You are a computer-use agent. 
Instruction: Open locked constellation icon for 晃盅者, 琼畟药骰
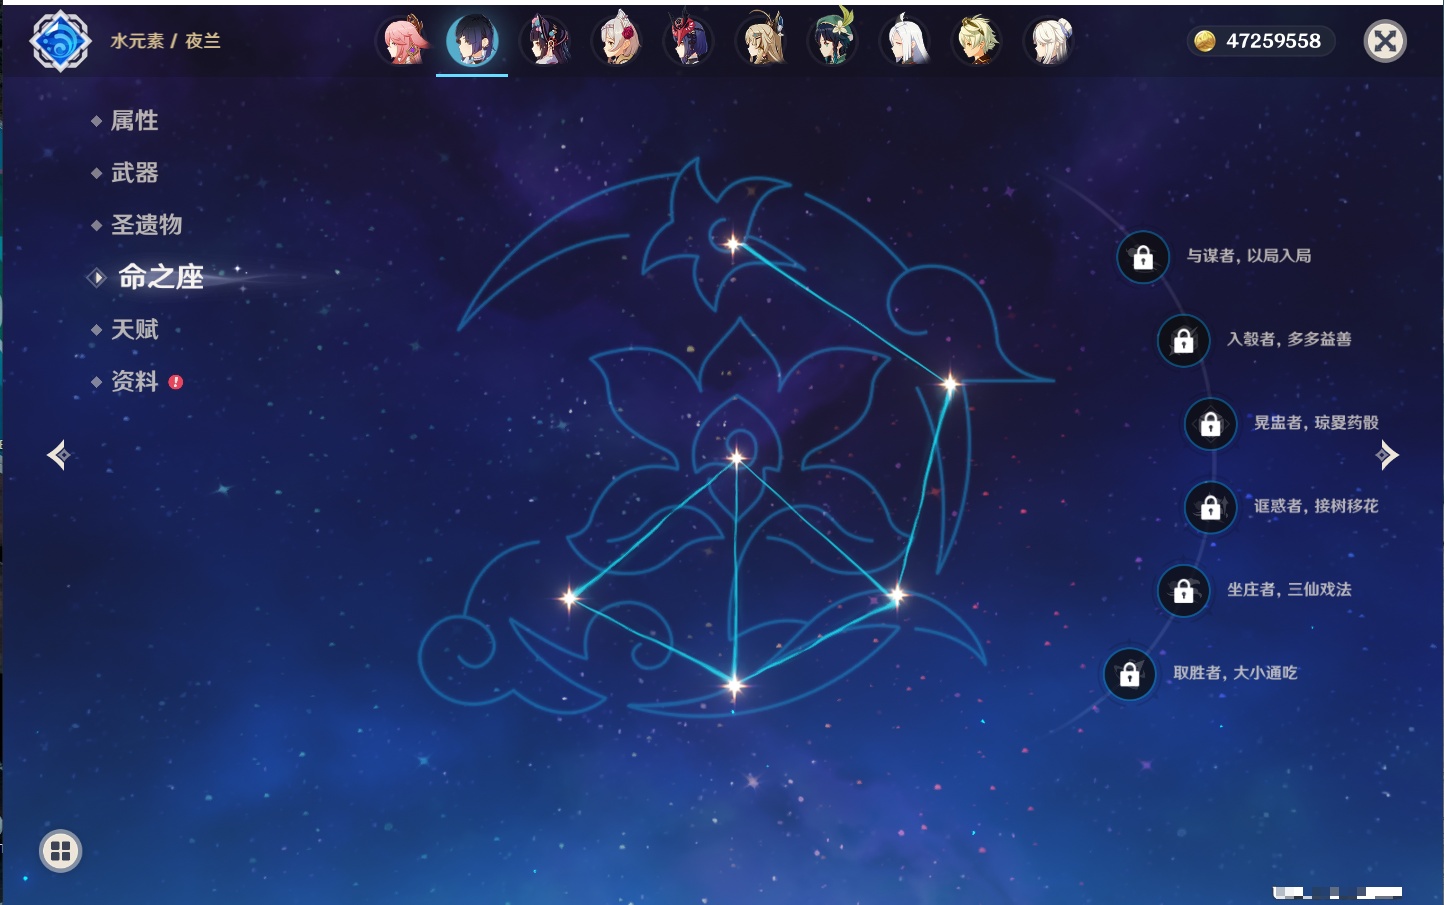pyautogui.click(x=1211, y=423)
